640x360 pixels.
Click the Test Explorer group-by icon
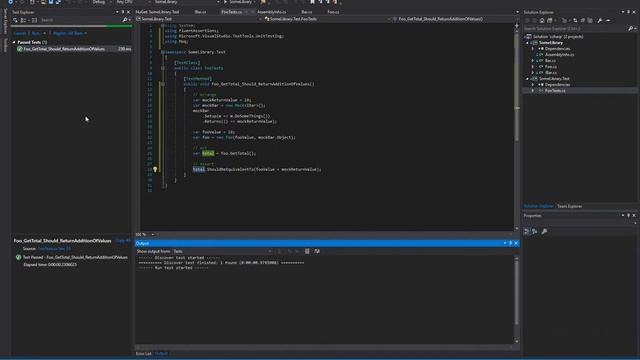pos(23,20)
